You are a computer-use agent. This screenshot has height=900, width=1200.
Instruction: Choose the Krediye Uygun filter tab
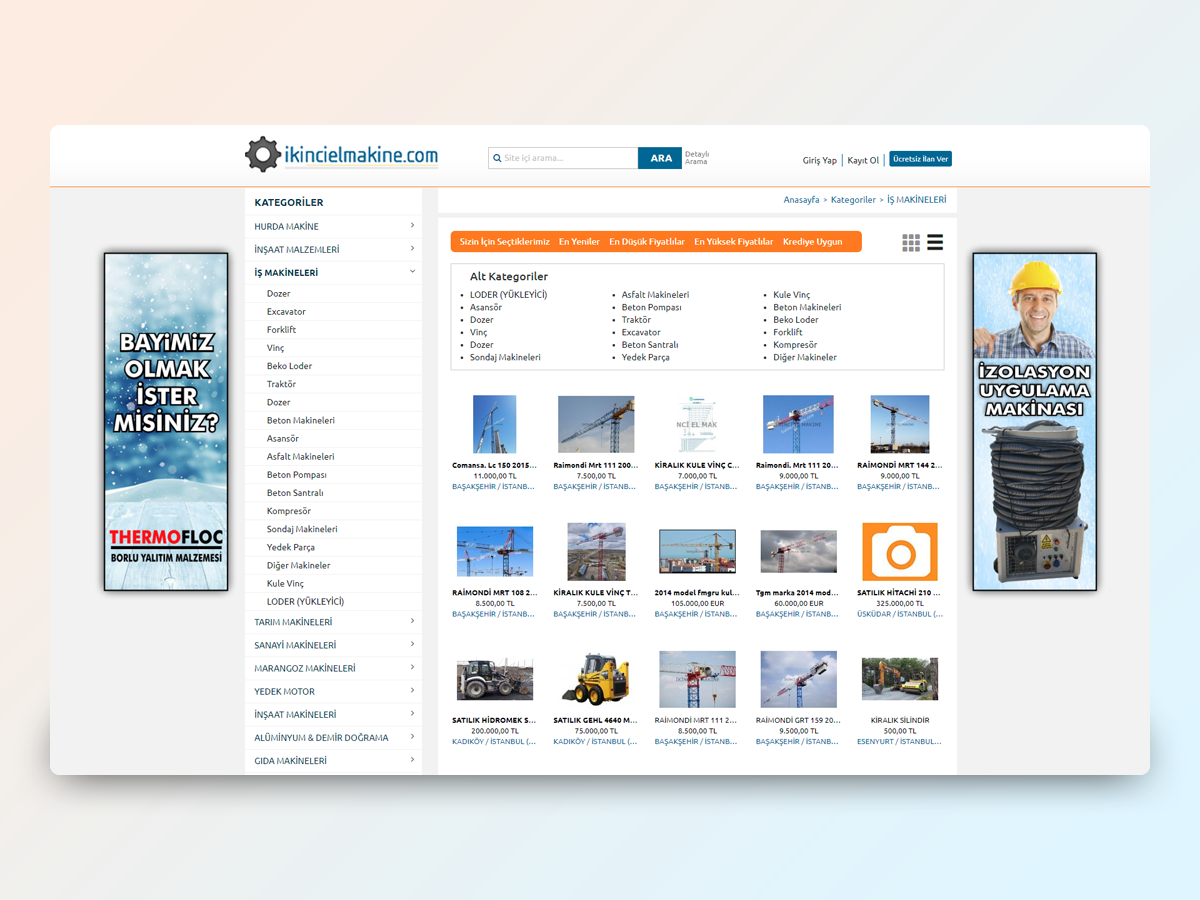click(x=812, y=242)
